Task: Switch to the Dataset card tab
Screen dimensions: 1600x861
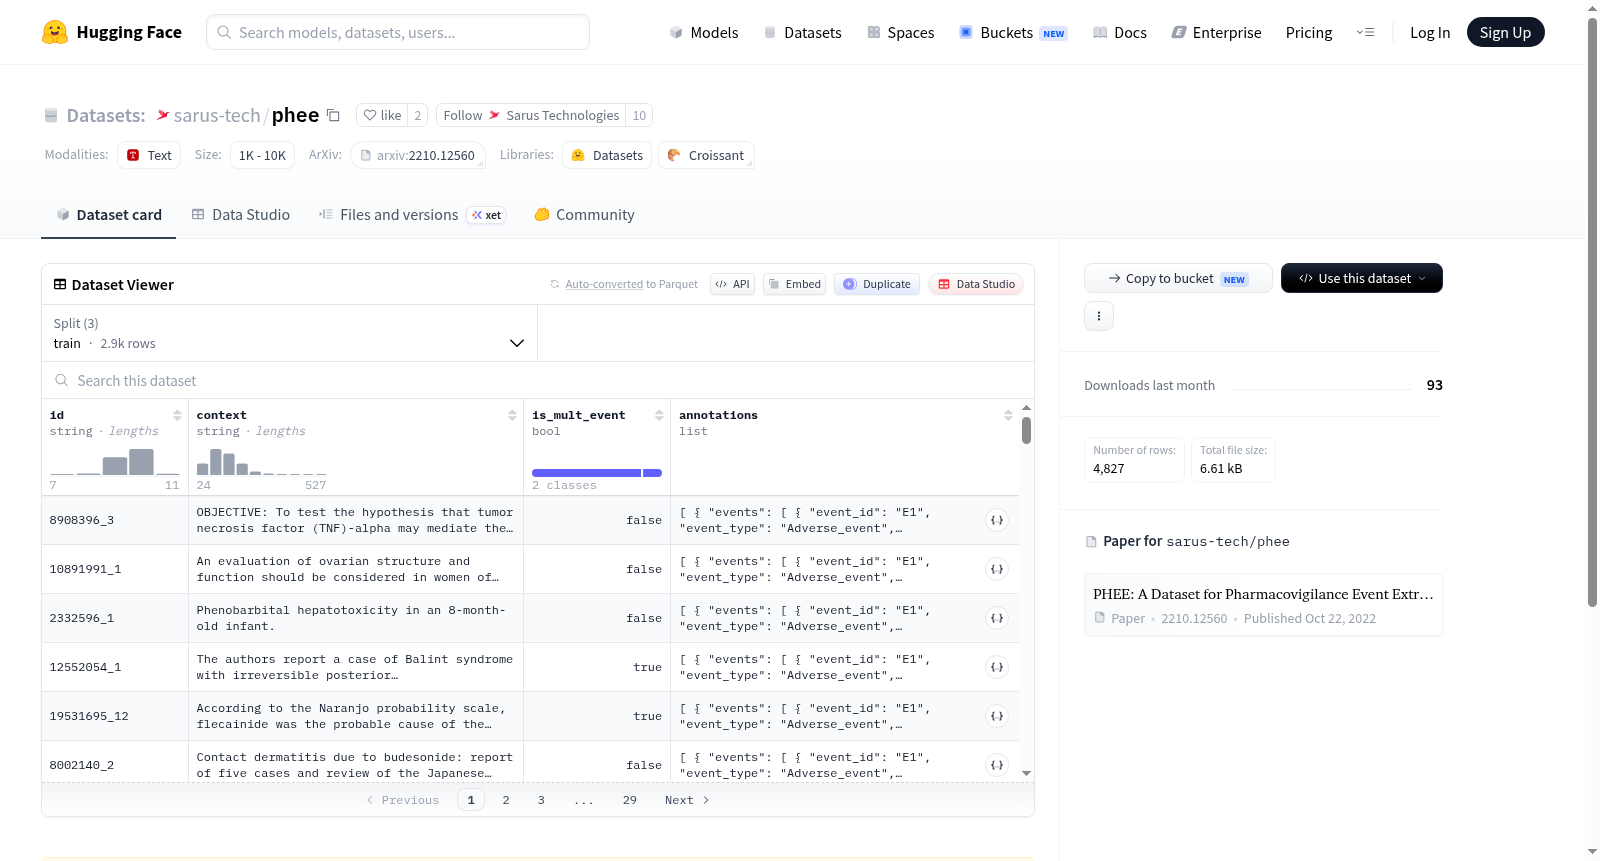Action: [x=109, y=215]
